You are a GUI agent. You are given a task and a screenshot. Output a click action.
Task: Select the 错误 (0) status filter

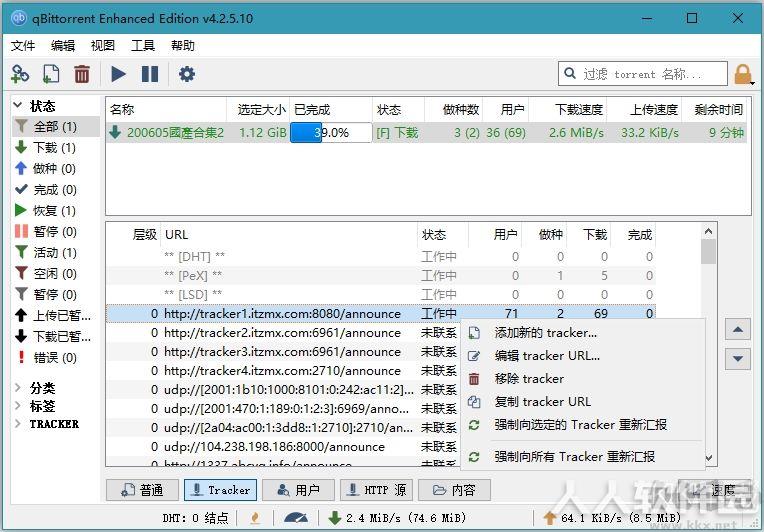point(56,358)
